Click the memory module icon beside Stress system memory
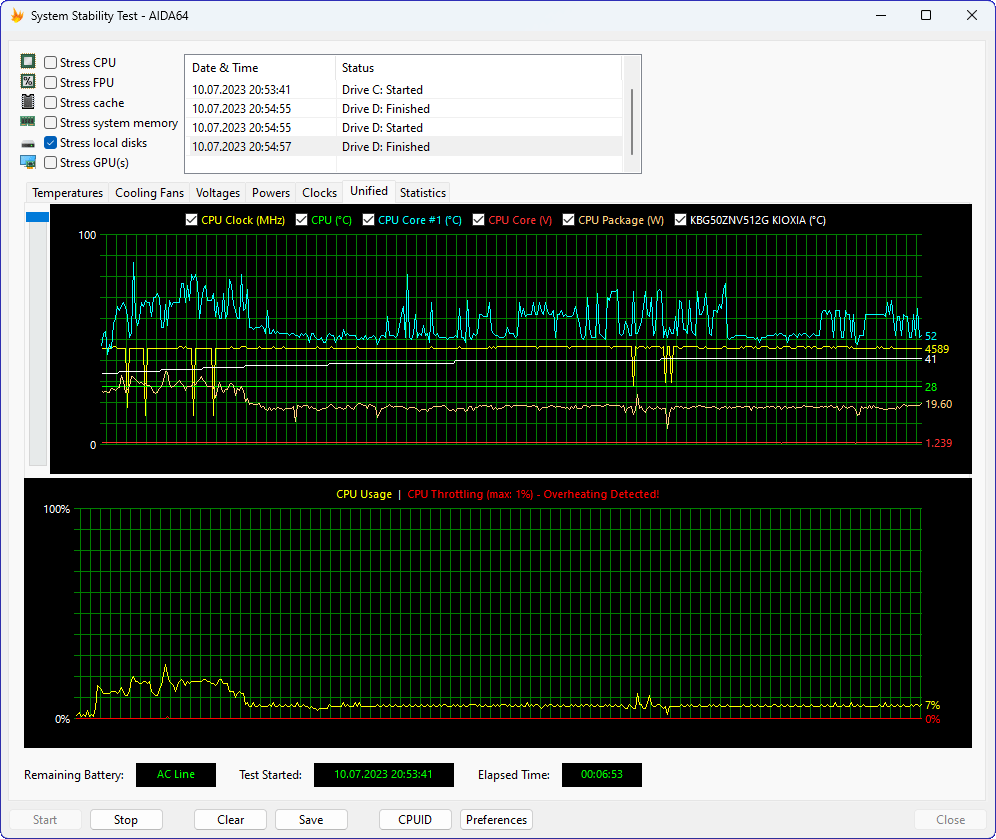Image resolution: width=996 pixels, height=839 pixels. 28,122
